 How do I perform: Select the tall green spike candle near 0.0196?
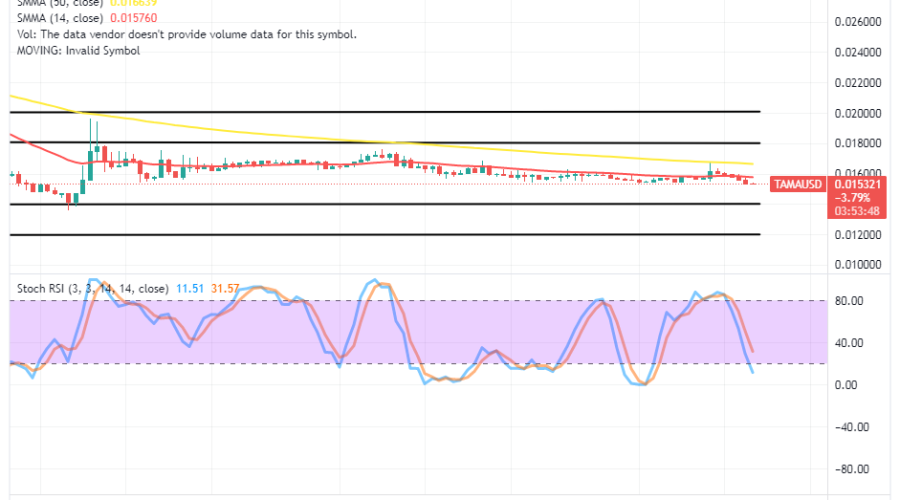90,150
